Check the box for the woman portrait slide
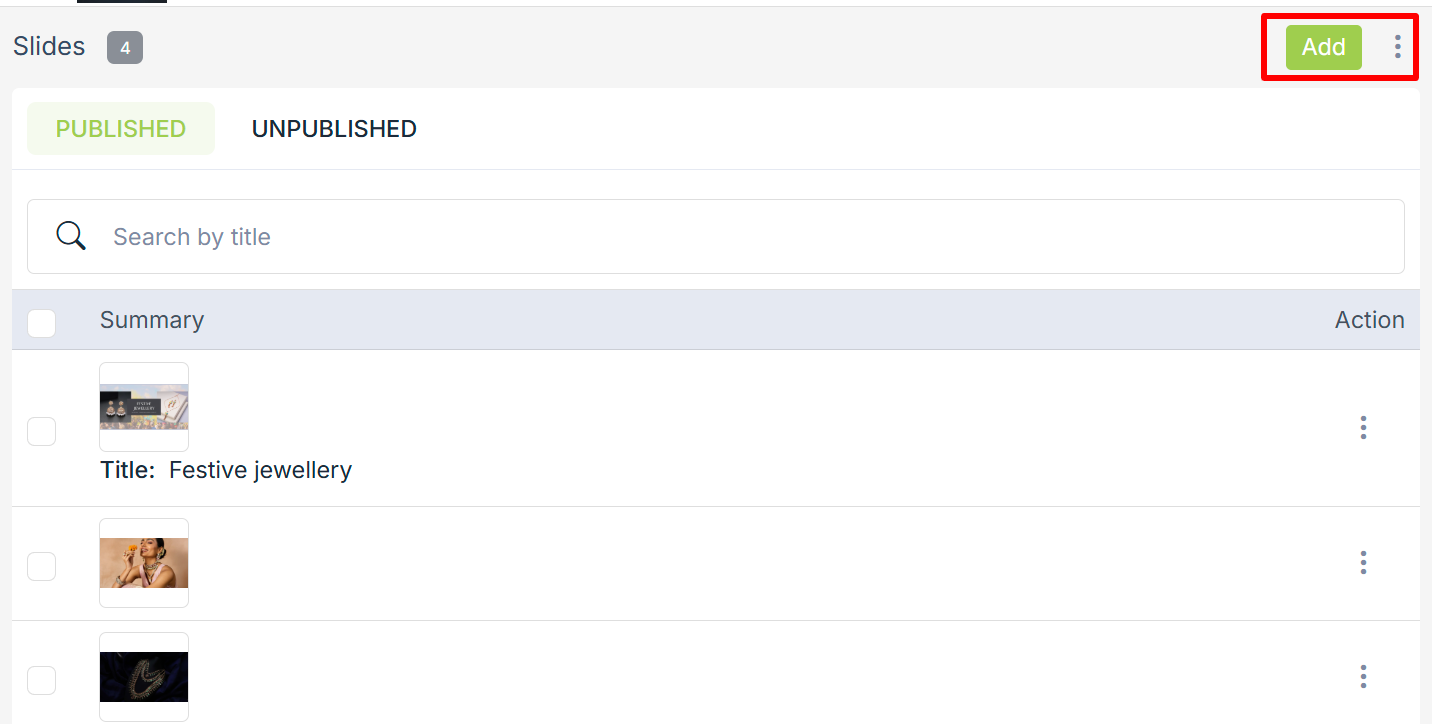Viewport: 1432px width, 724px height. pos(41,566)
